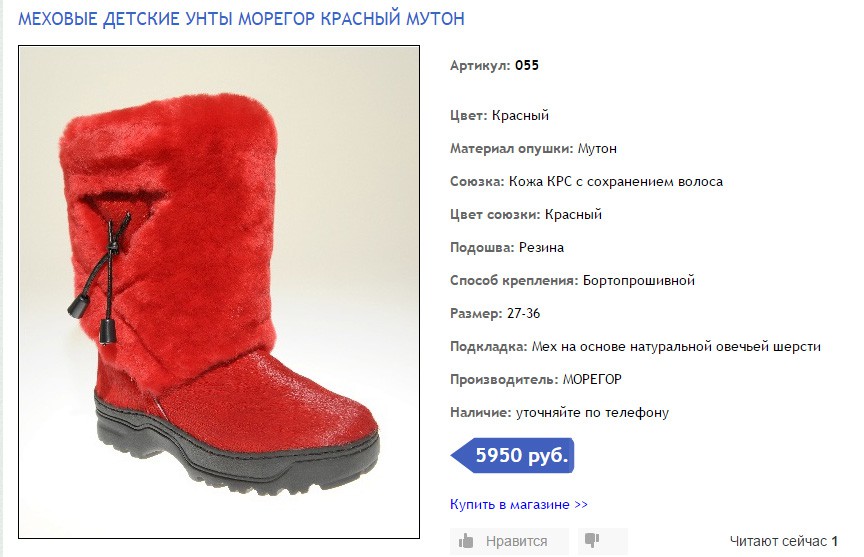Click the blue 5950 руб. price tag
This screenshot has height=557, width=864.
tap(512, 456)
